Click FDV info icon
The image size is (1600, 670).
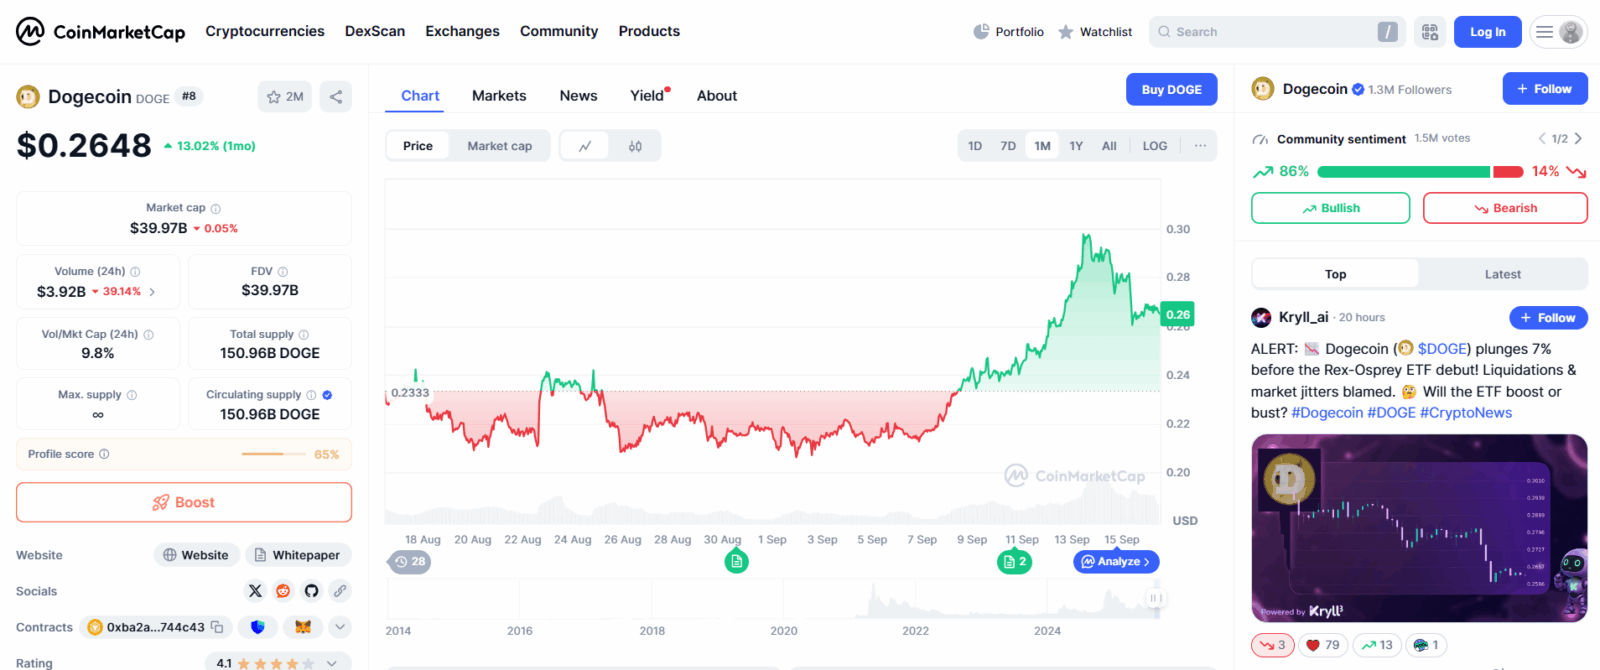click(x=283, y=272)
